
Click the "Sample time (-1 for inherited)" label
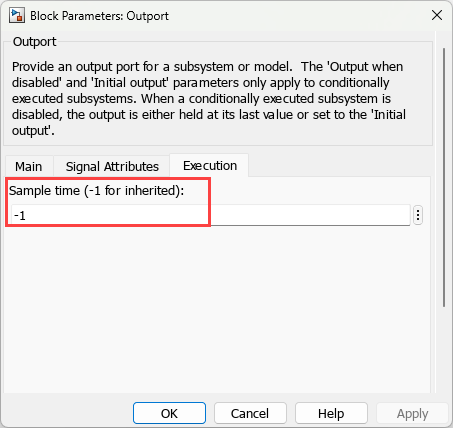(96, 191)
